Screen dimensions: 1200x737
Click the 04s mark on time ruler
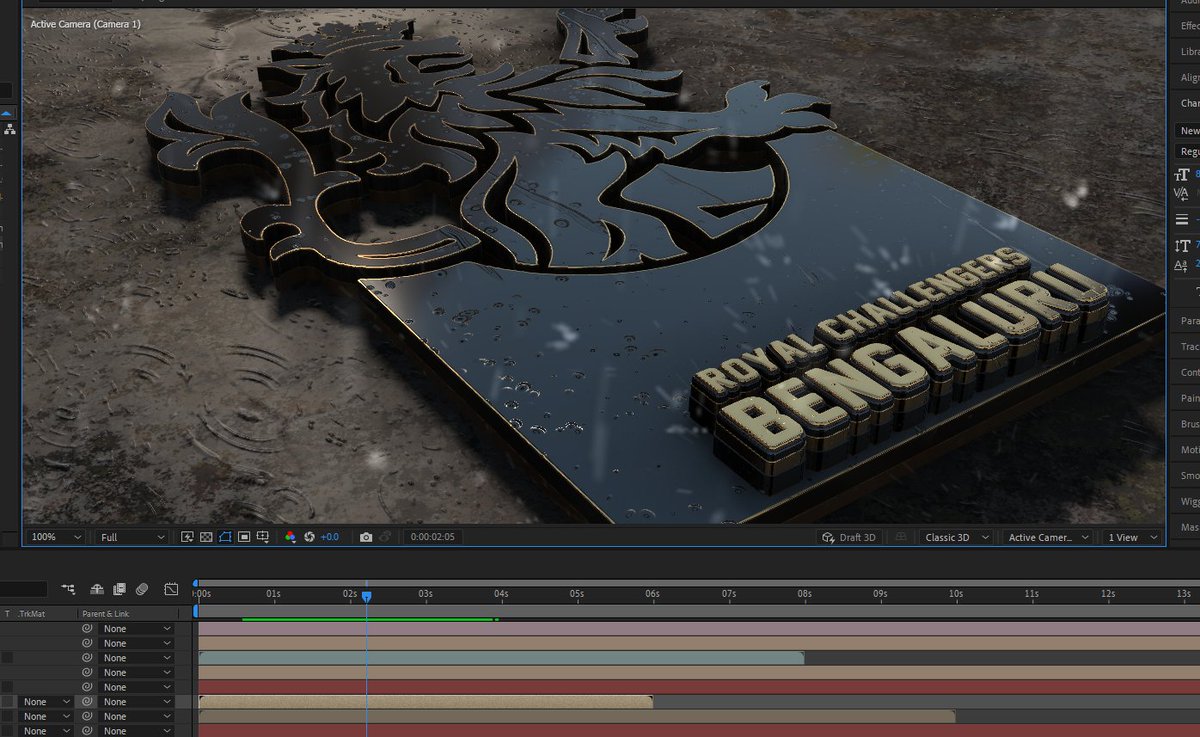[x=501, y=594]
